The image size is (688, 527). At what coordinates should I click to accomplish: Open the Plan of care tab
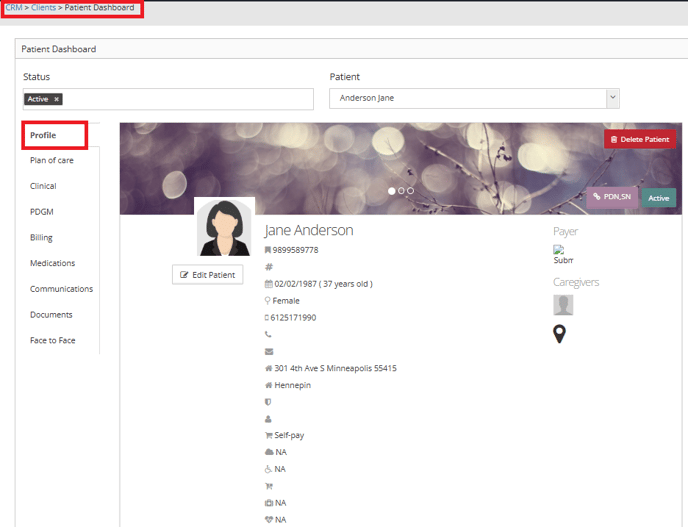click(x=52, y=160)
